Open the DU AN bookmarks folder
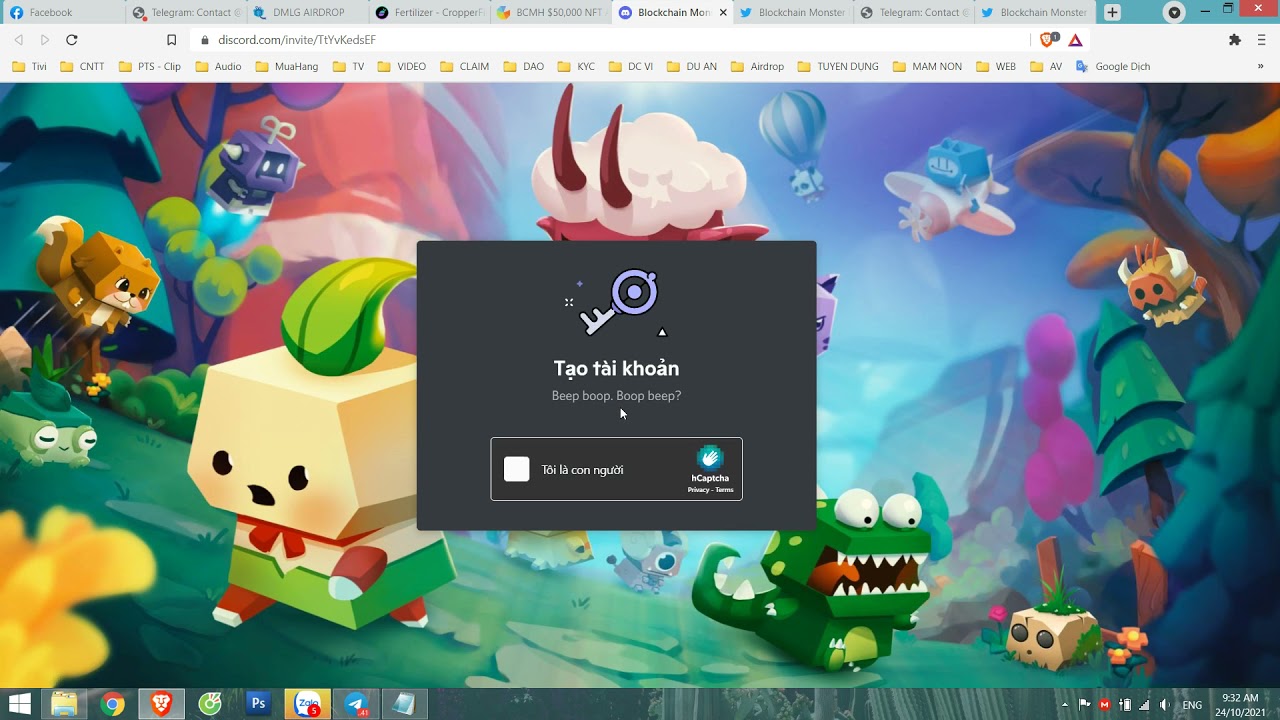Image resolution: width=1280 pixels, height=720 pixels. point(691,67)
